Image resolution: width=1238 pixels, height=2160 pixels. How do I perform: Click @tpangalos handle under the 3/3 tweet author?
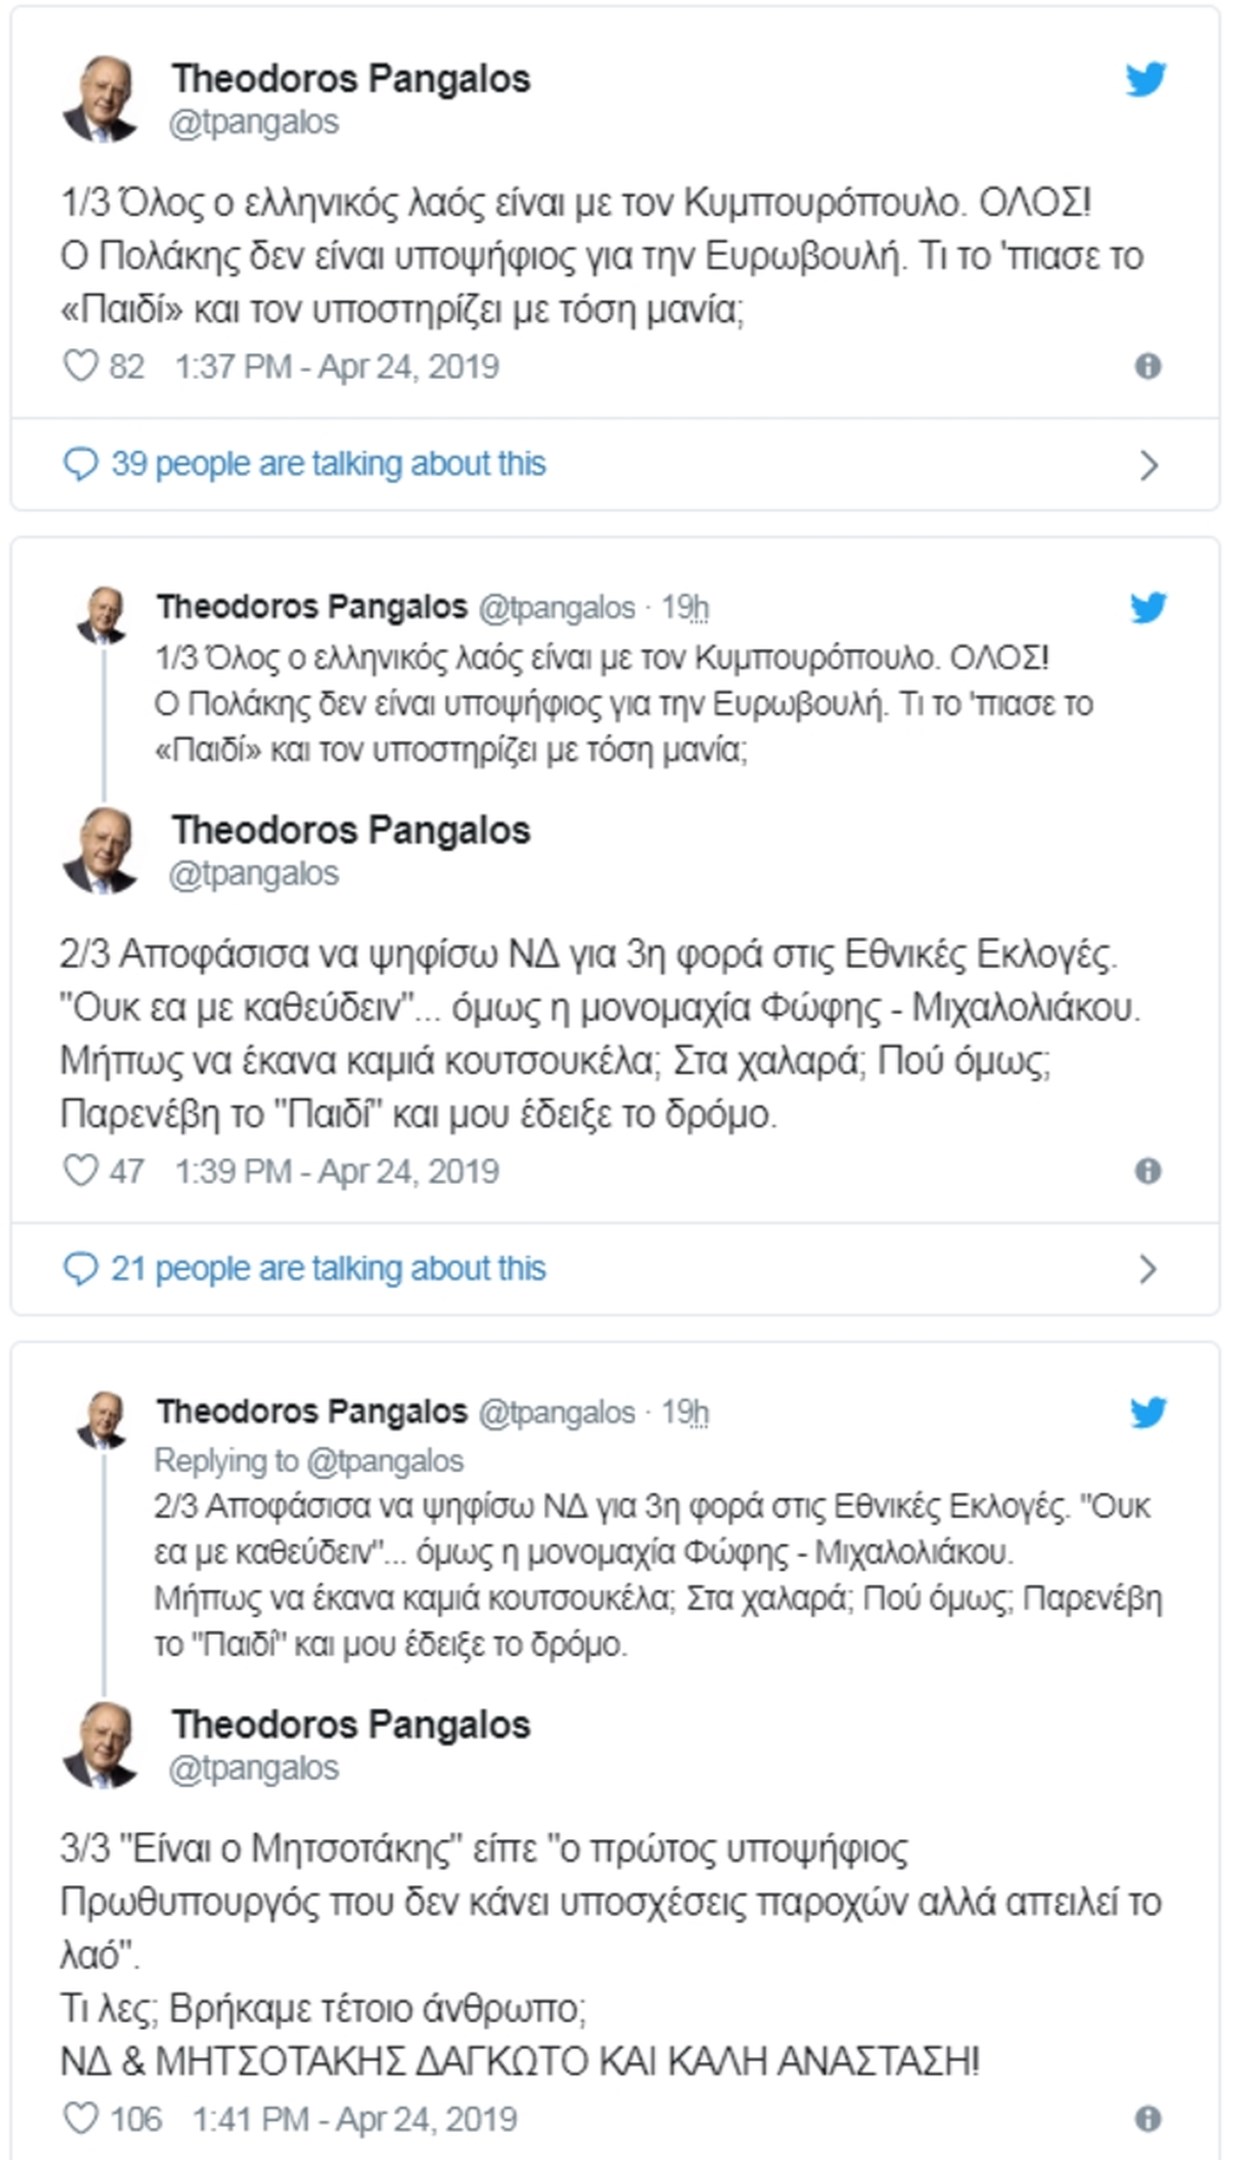(x=254, y=1768)
